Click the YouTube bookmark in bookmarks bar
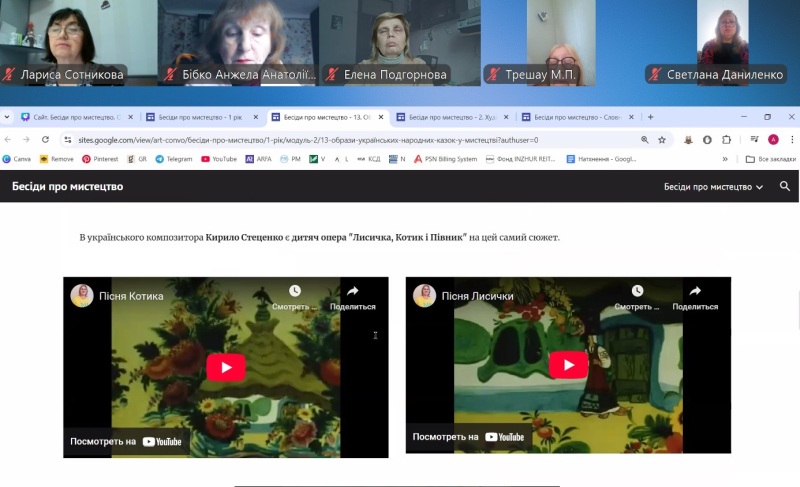The width and height of the screenshot is (800, 487). (x=219, y=159)
